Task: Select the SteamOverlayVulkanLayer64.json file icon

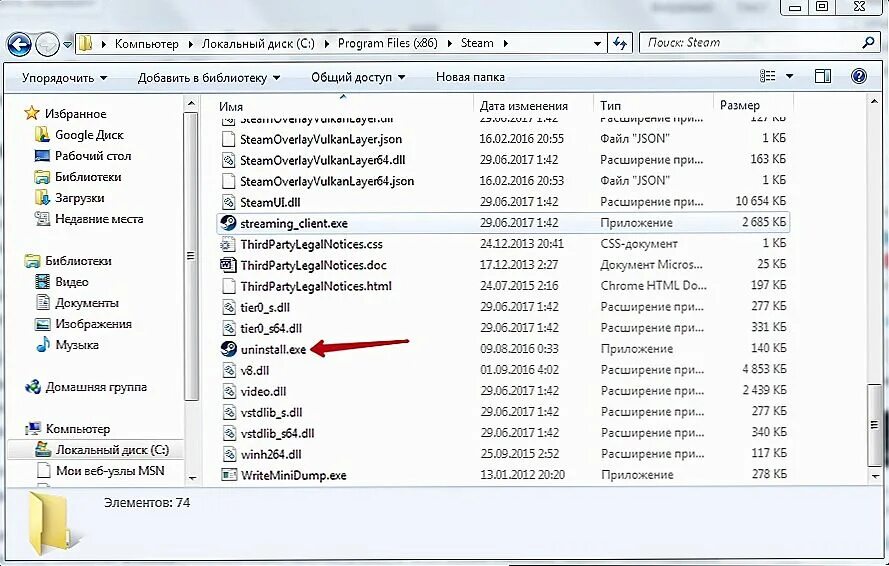Action: (228, 181)
